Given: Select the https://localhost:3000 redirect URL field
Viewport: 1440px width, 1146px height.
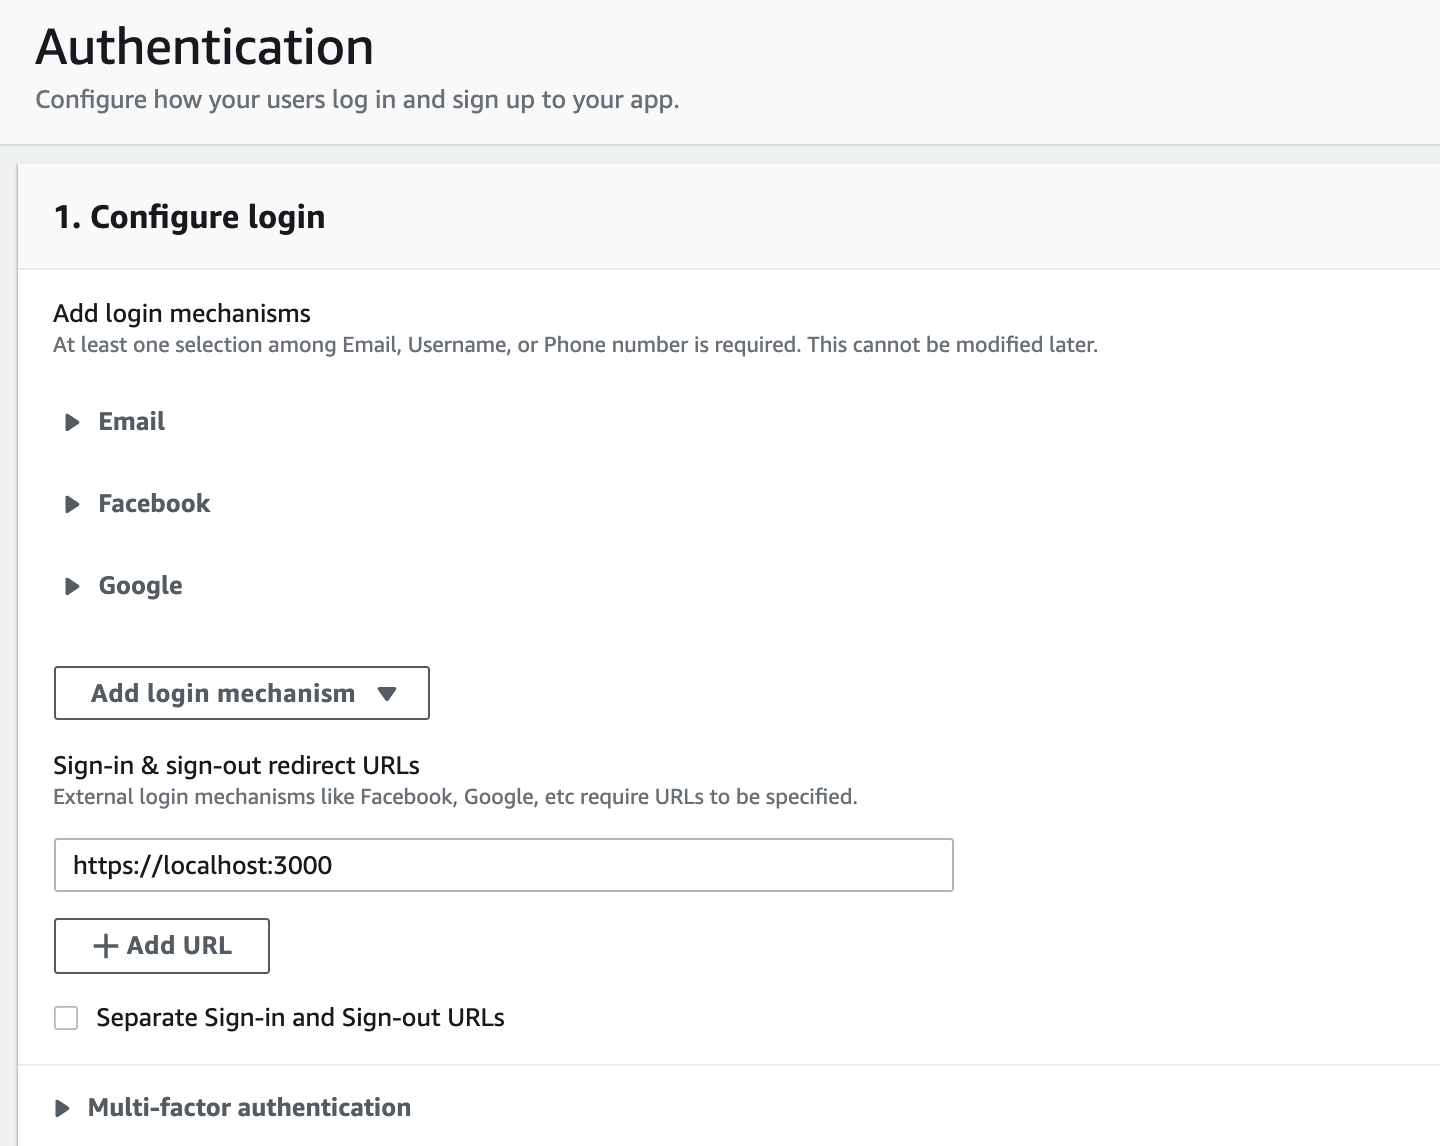Looking at the screenshot, I should click(503, 865).
